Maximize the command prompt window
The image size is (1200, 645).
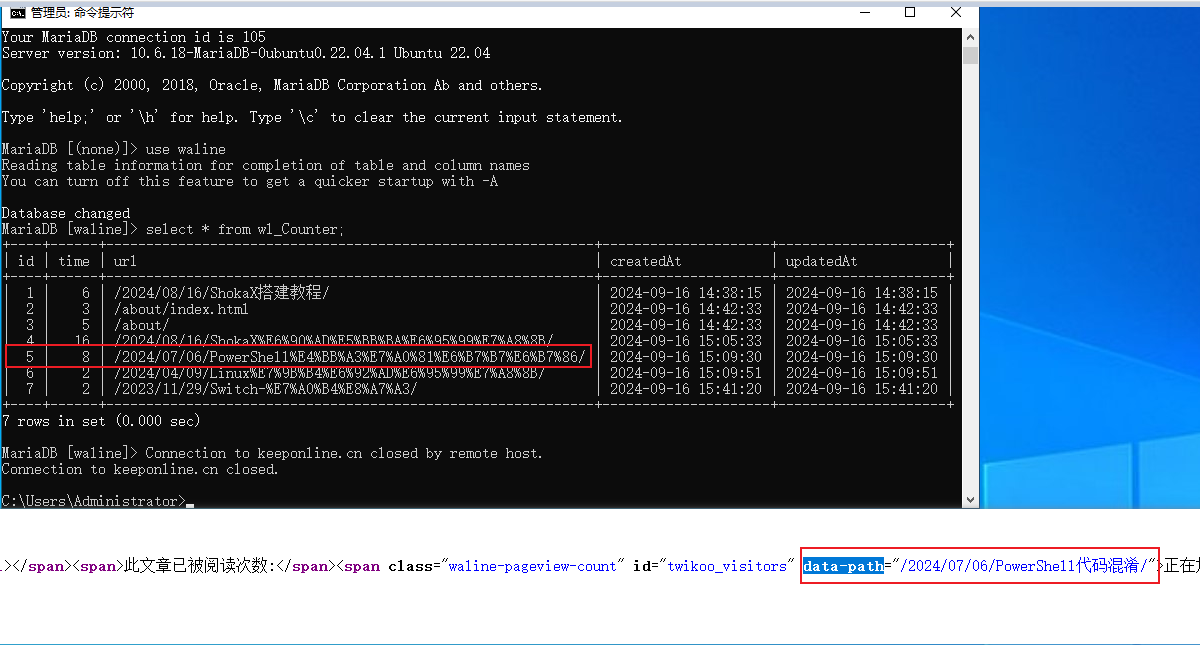tap(910, 12)
